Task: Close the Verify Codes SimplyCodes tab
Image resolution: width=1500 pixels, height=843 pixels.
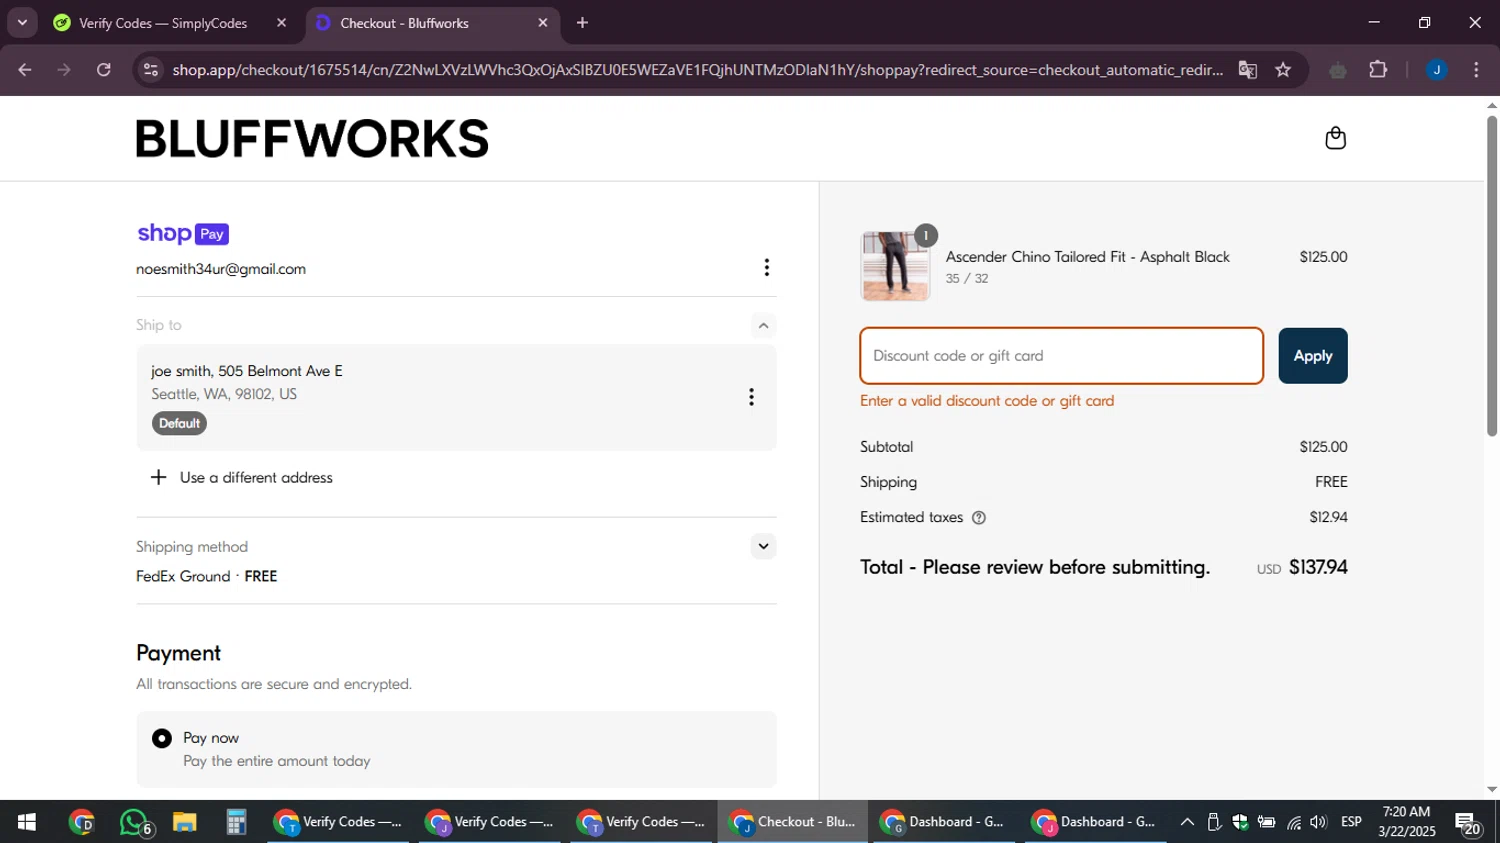Action: (x=281, y=23)
